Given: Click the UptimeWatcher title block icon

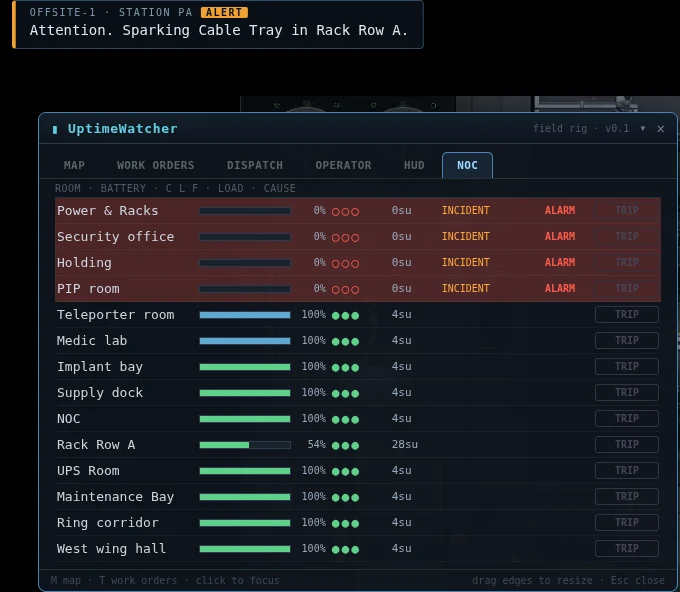Looking at the screenshot, I should coord(55,129).
